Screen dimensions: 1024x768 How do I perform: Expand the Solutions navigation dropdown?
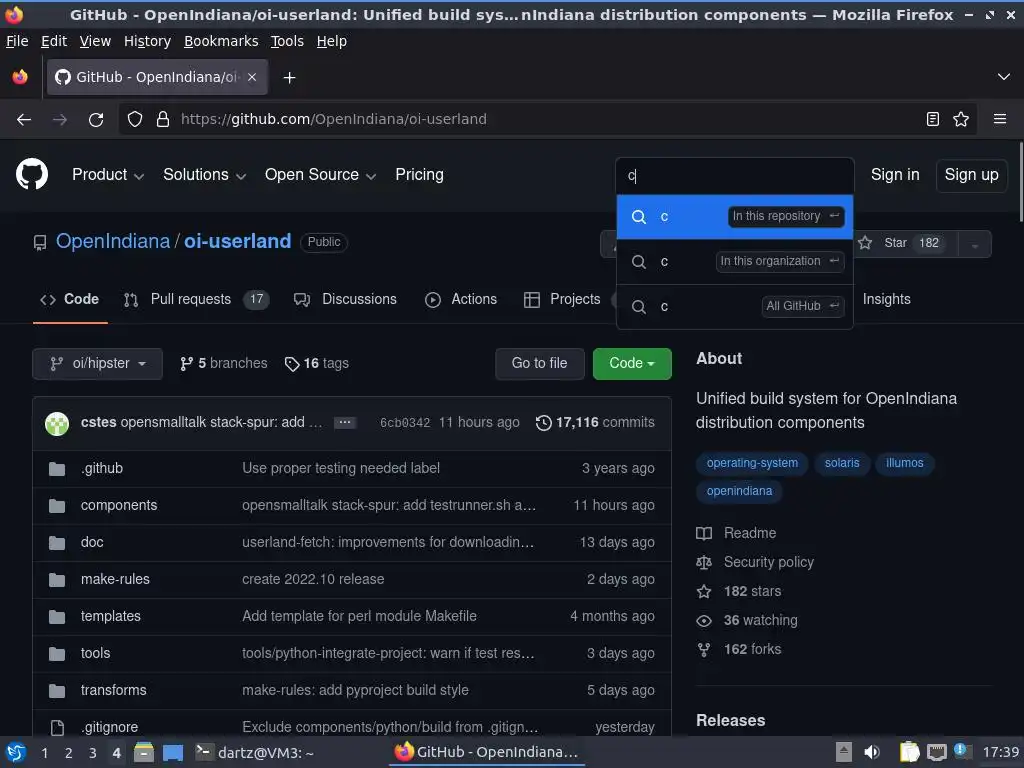(204, 174)
